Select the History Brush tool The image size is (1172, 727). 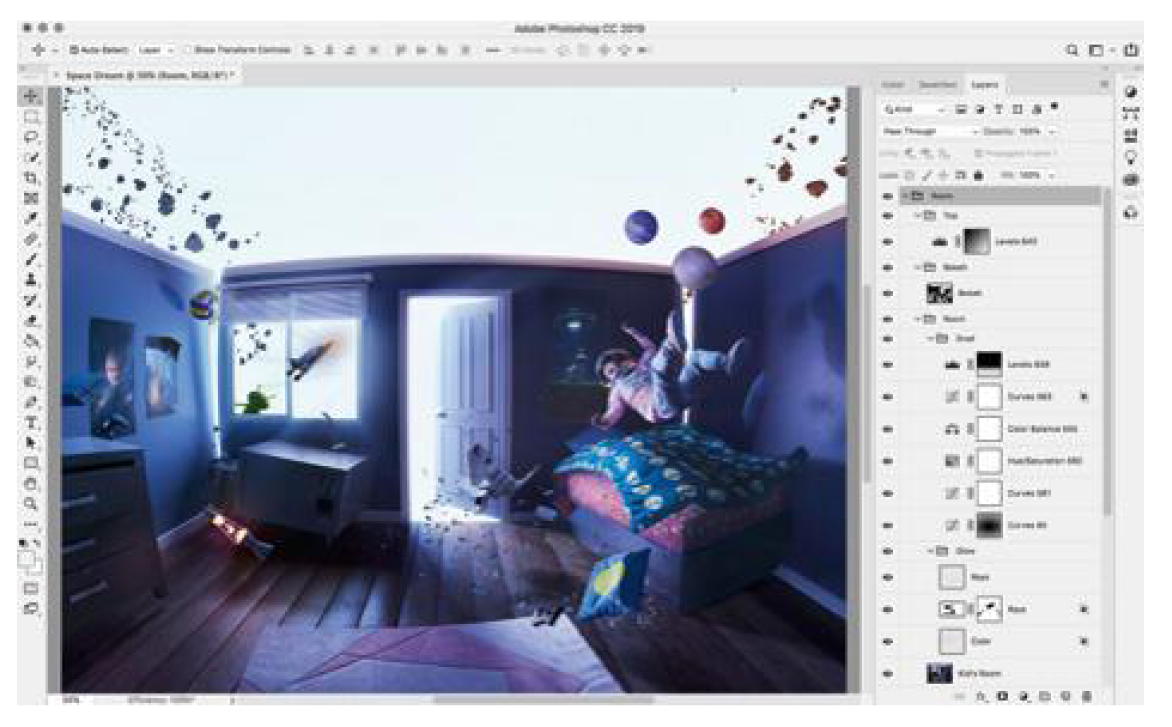pyautogui.click(x=31, y=300)
